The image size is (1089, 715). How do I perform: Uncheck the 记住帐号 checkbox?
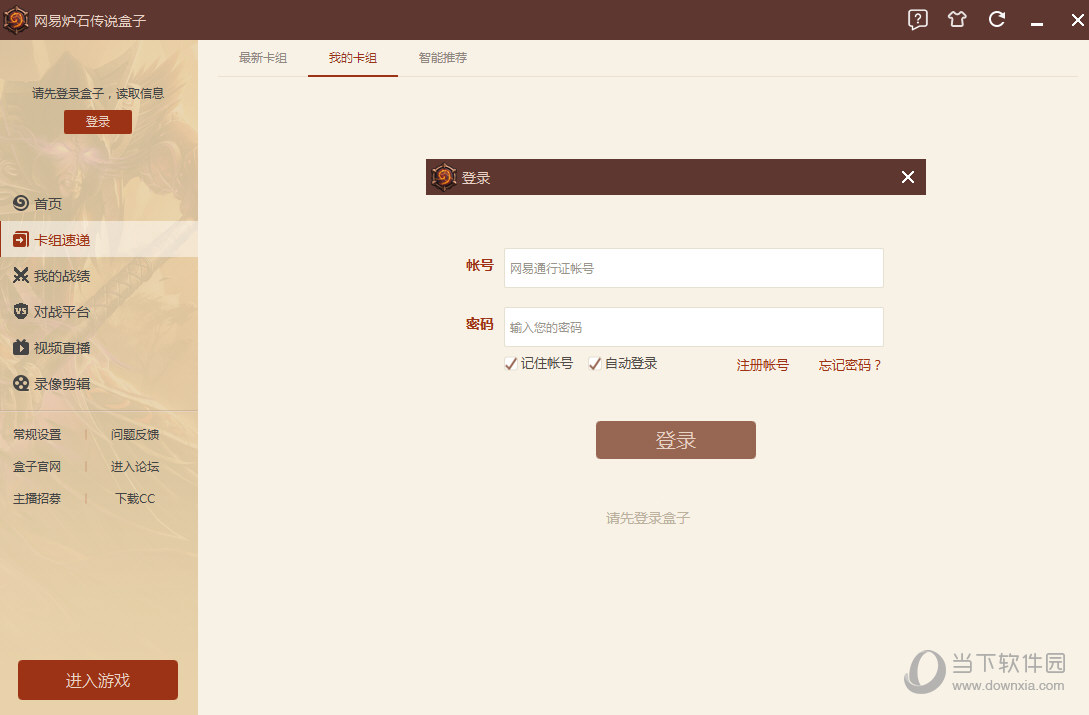pos(510,364)
